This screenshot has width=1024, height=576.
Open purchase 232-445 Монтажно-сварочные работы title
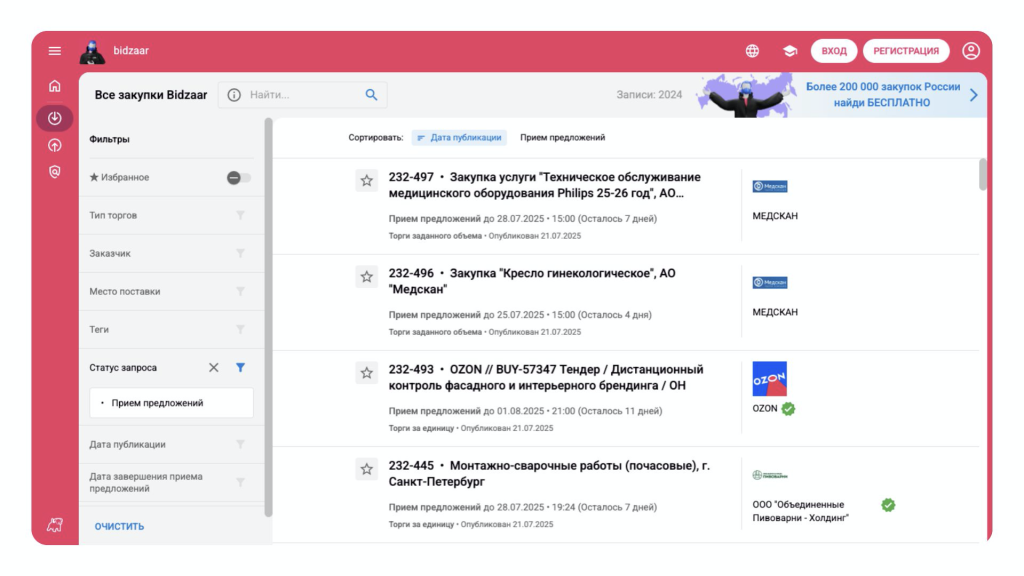549,473
